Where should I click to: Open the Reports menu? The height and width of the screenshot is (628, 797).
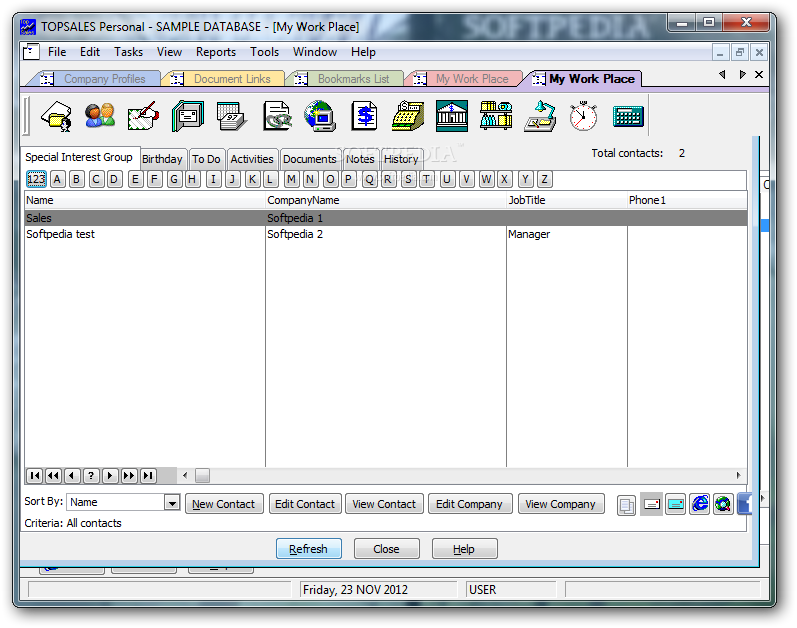216,52
